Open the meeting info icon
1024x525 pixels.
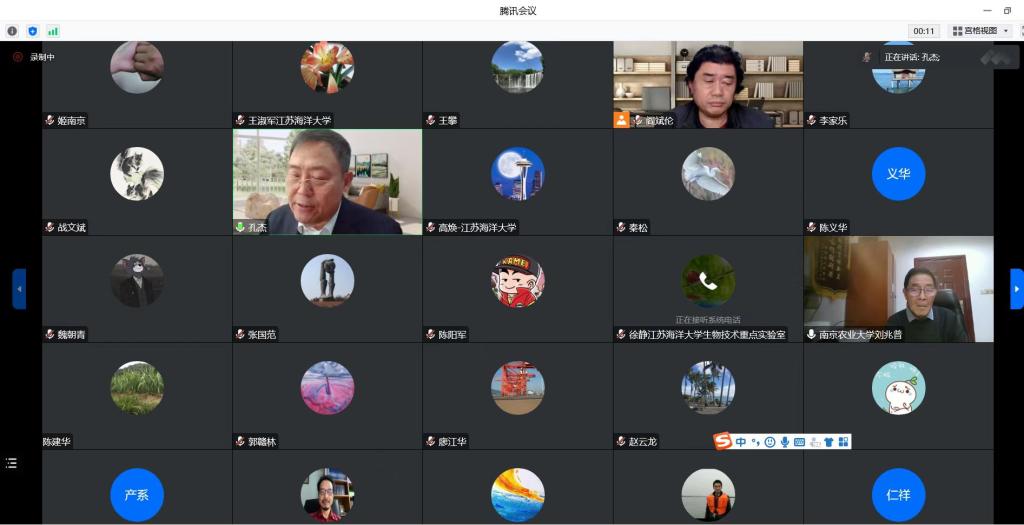pos(12,31)
